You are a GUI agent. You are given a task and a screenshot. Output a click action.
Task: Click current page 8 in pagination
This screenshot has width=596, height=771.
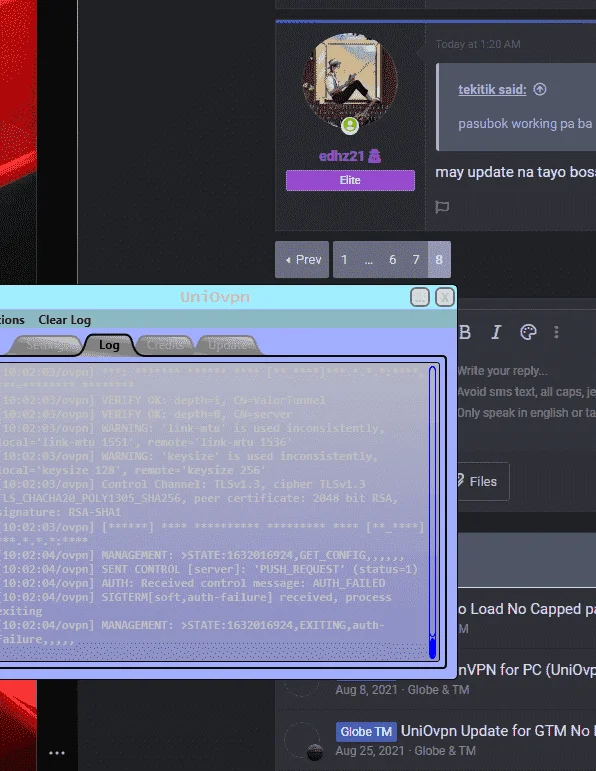pos(439,260)
